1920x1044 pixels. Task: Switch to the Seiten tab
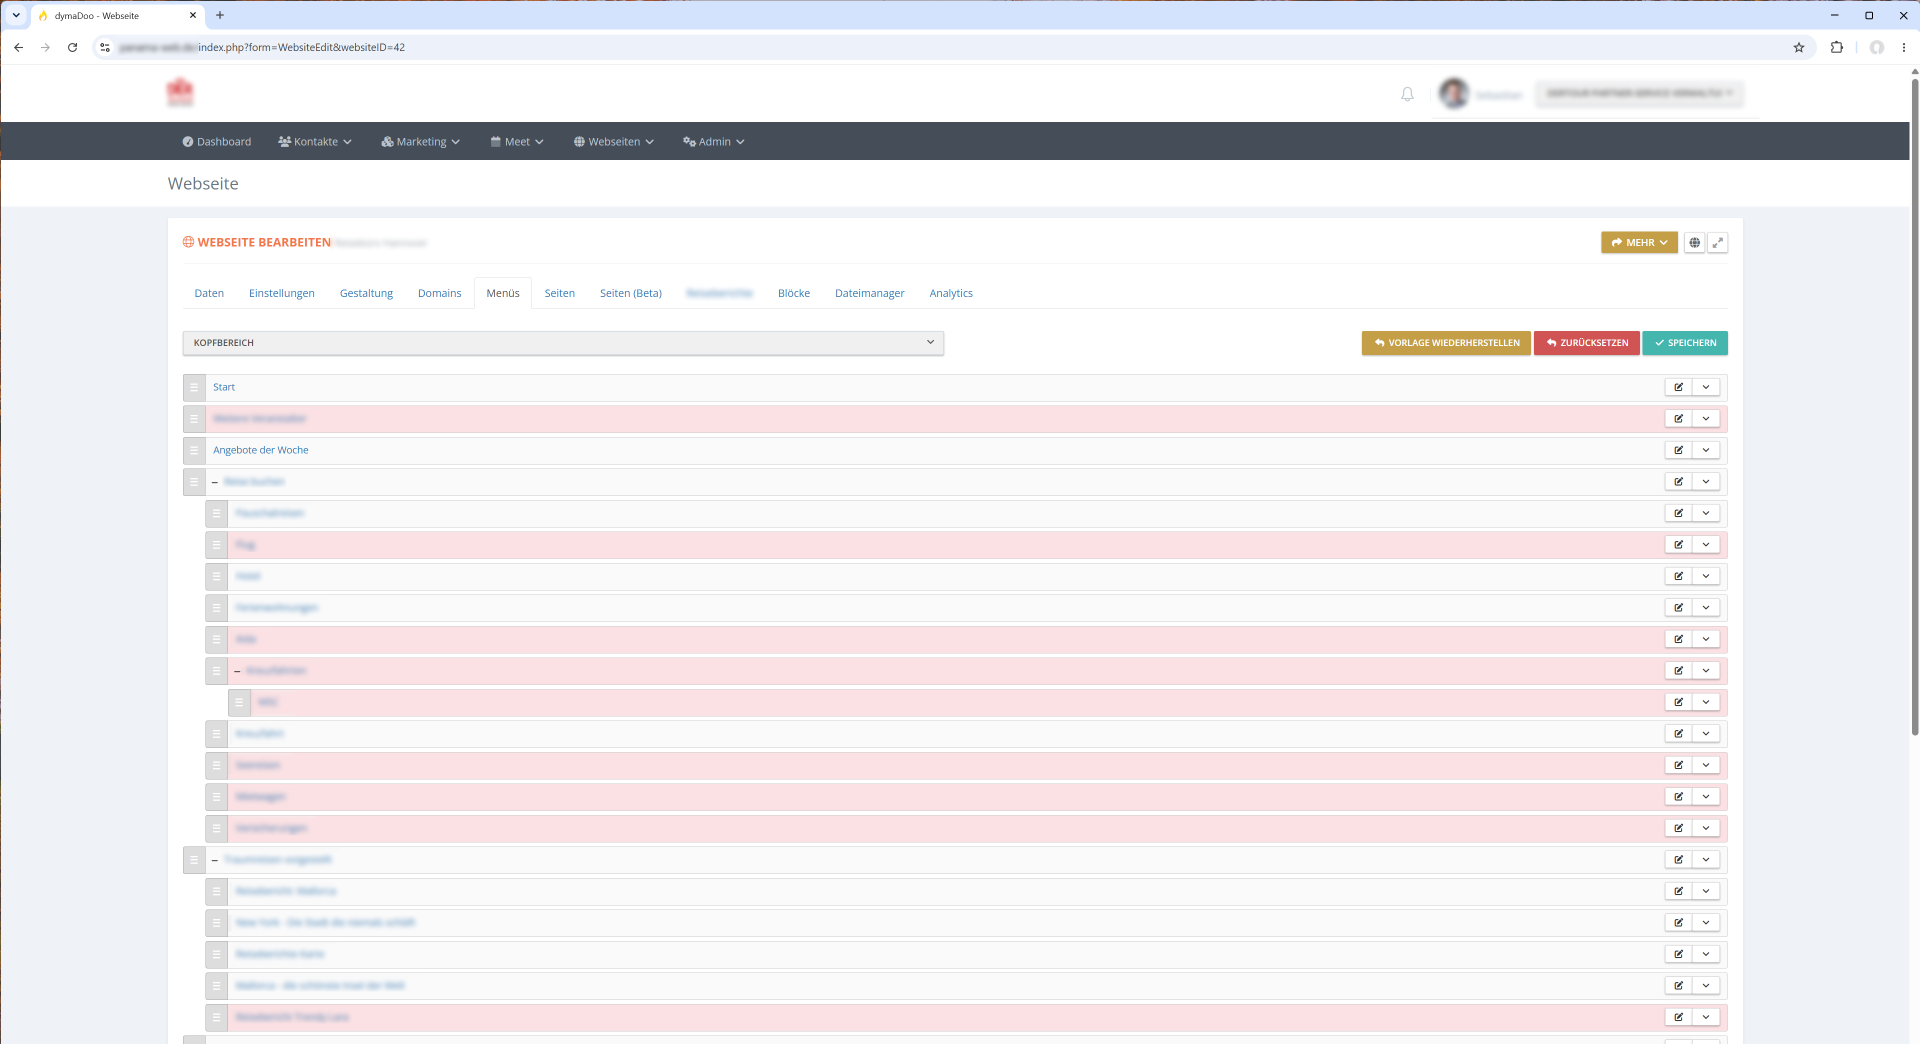559,293
